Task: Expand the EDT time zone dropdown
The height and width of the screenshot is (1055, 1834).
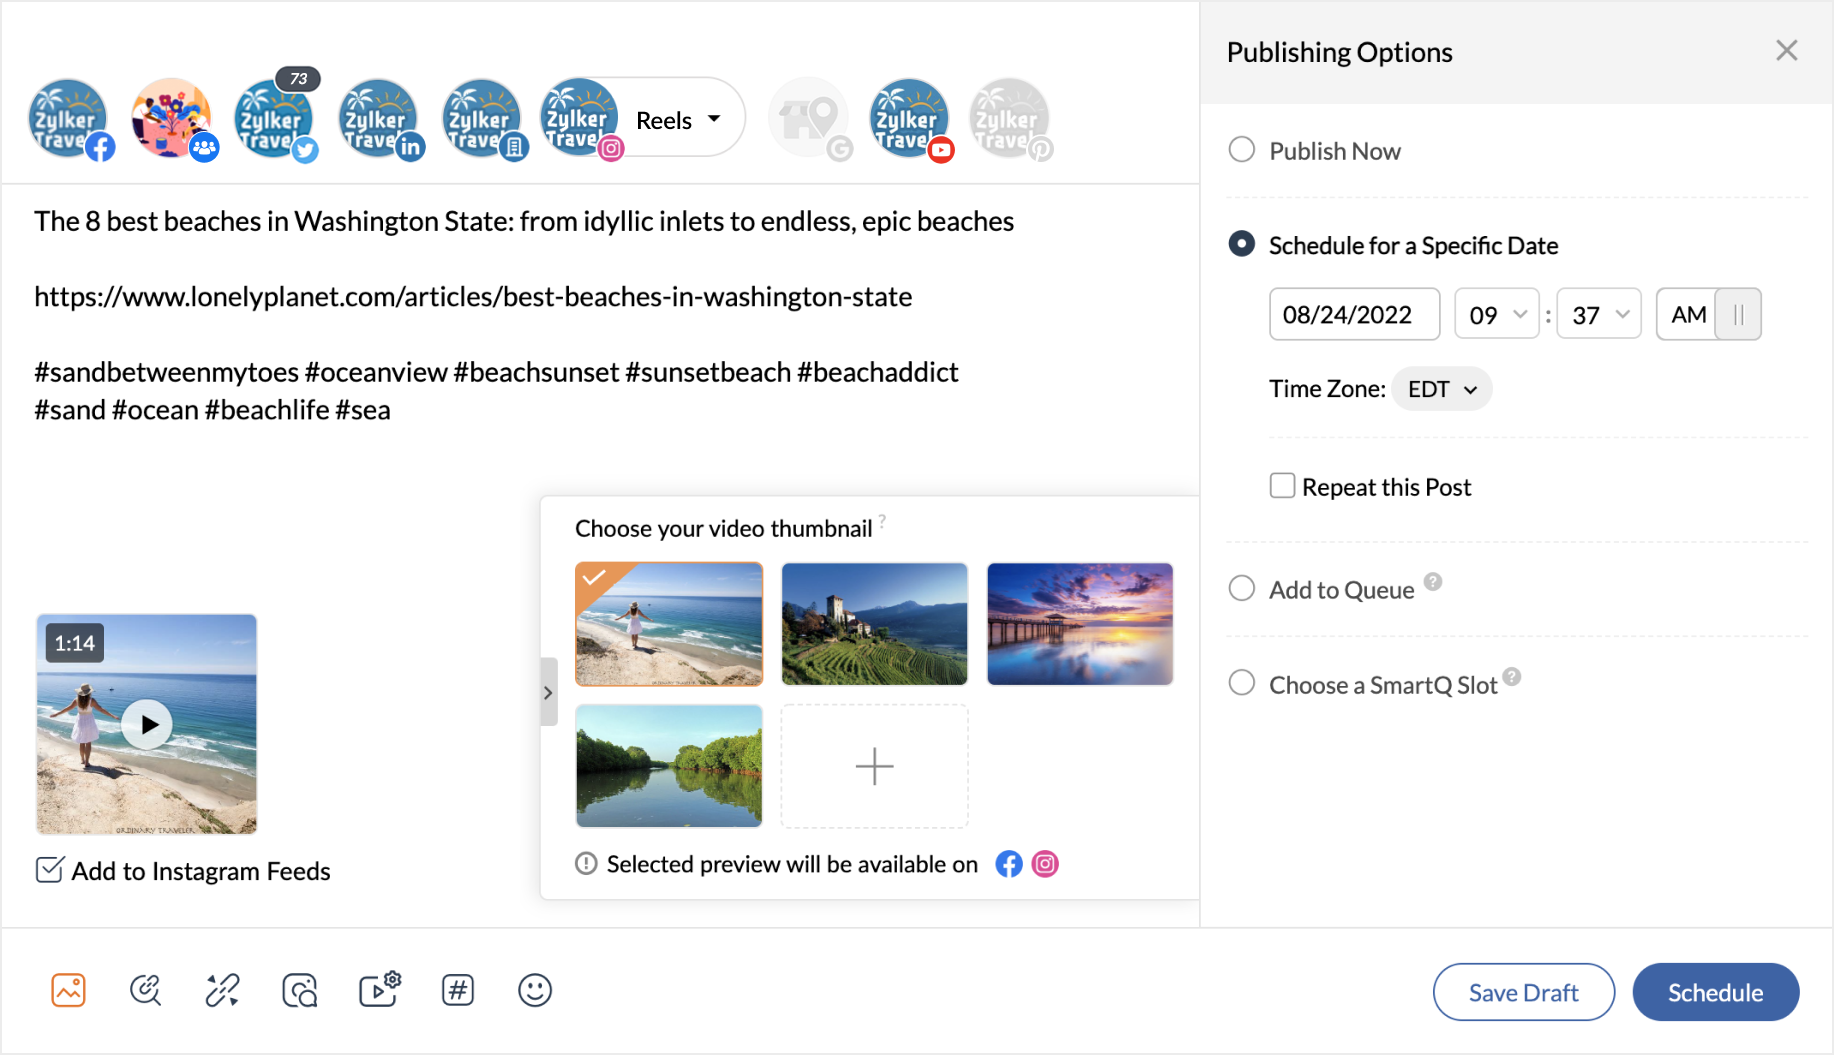Action: tap(1441, 389)
